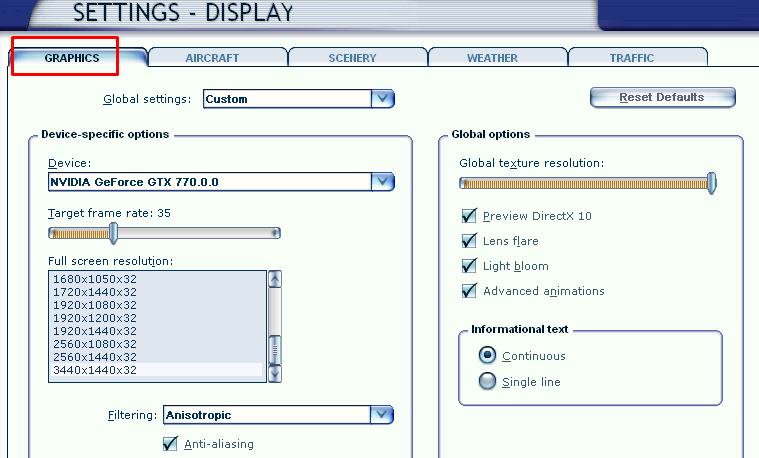The image size is (759, 458).
Task: Open the Device dropdown list
Action: click(382, 182)
